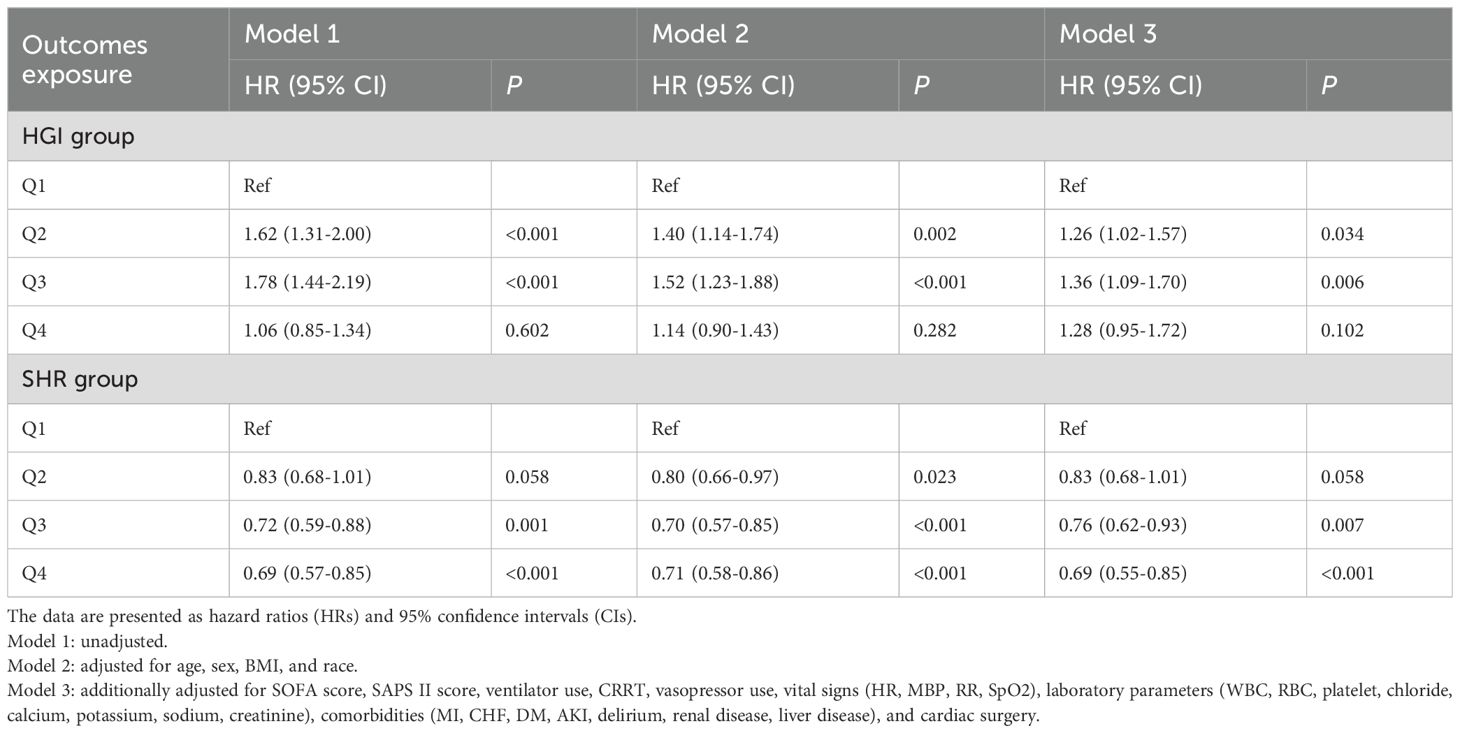Click the Model 3 column header
The image size is (1460, 733).
point(1108,34)
